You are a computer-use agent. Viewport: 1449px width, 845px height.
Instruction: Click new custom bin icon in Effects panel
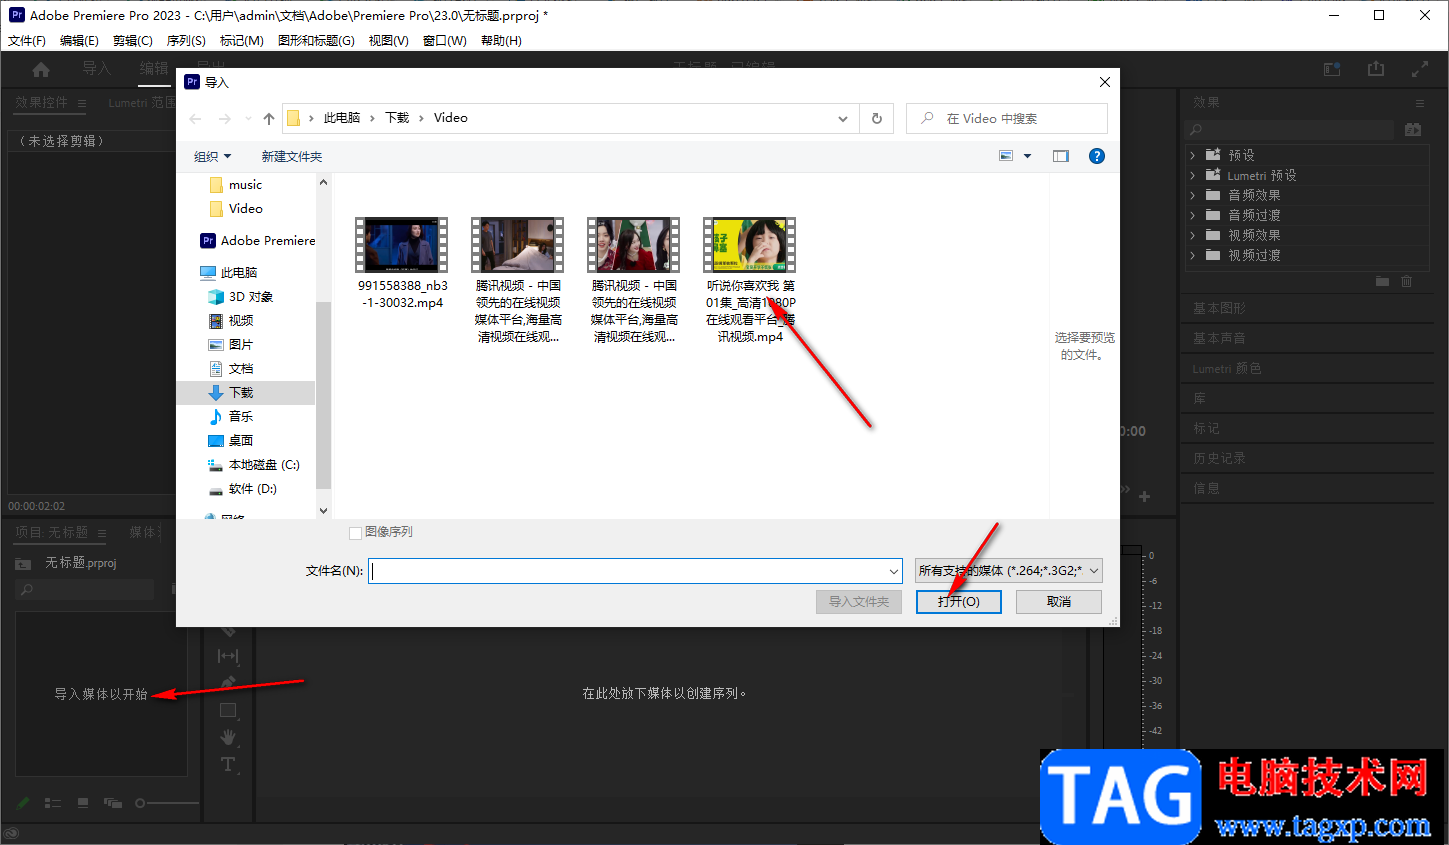(1382, 282)
